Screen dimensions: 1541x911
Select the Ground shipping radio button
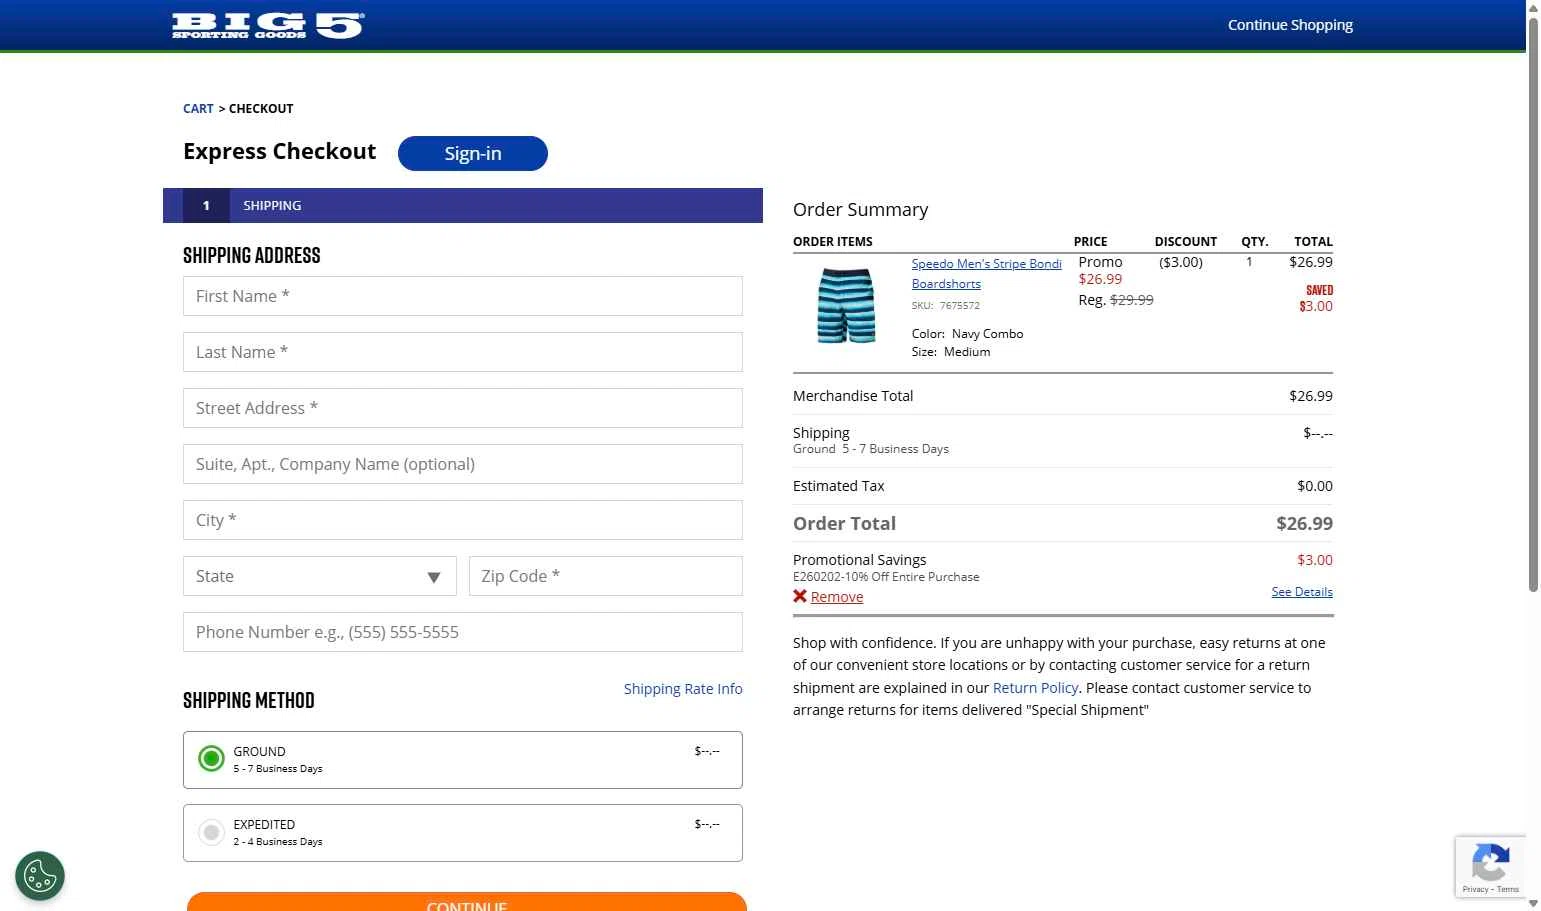point(211,759)
